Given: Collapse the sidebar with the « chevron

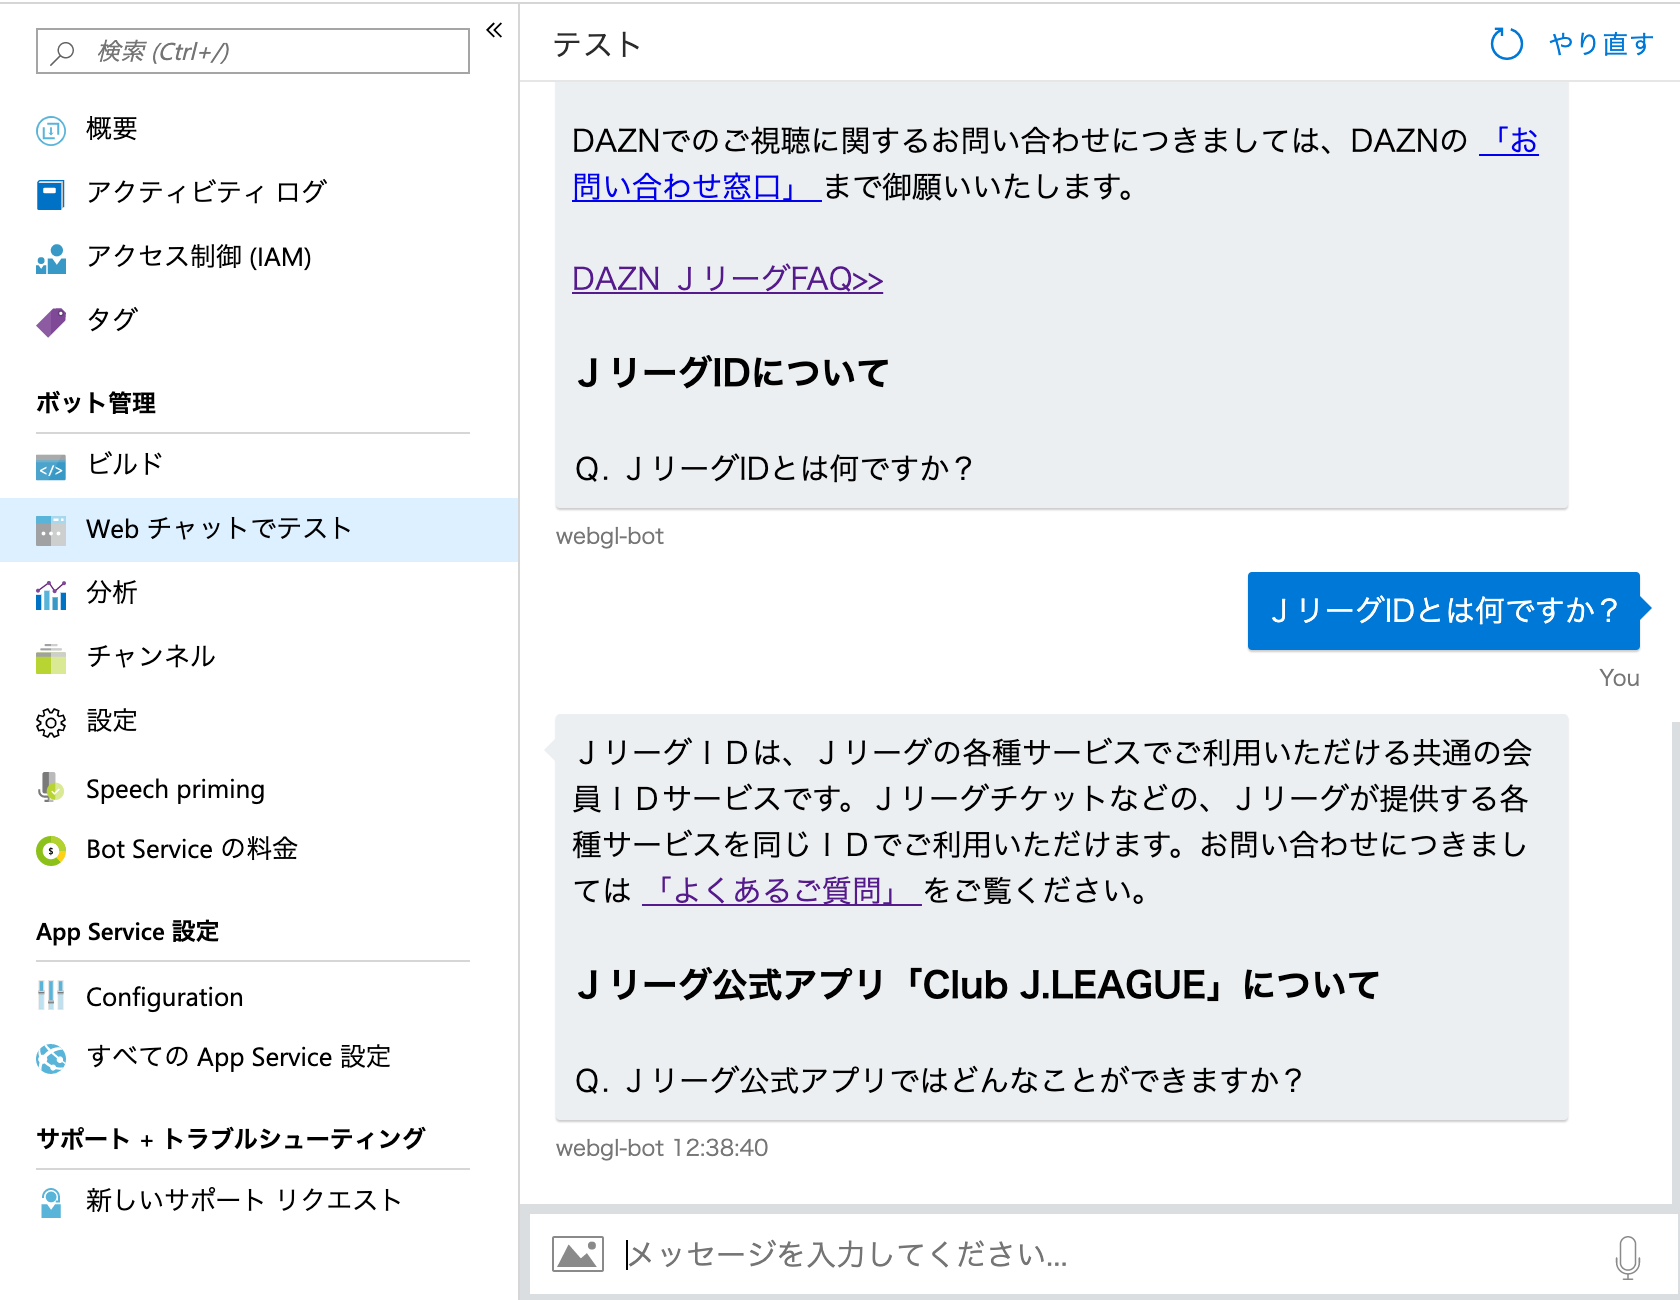Looking at the screenshot, I should [x=492, y=30].
